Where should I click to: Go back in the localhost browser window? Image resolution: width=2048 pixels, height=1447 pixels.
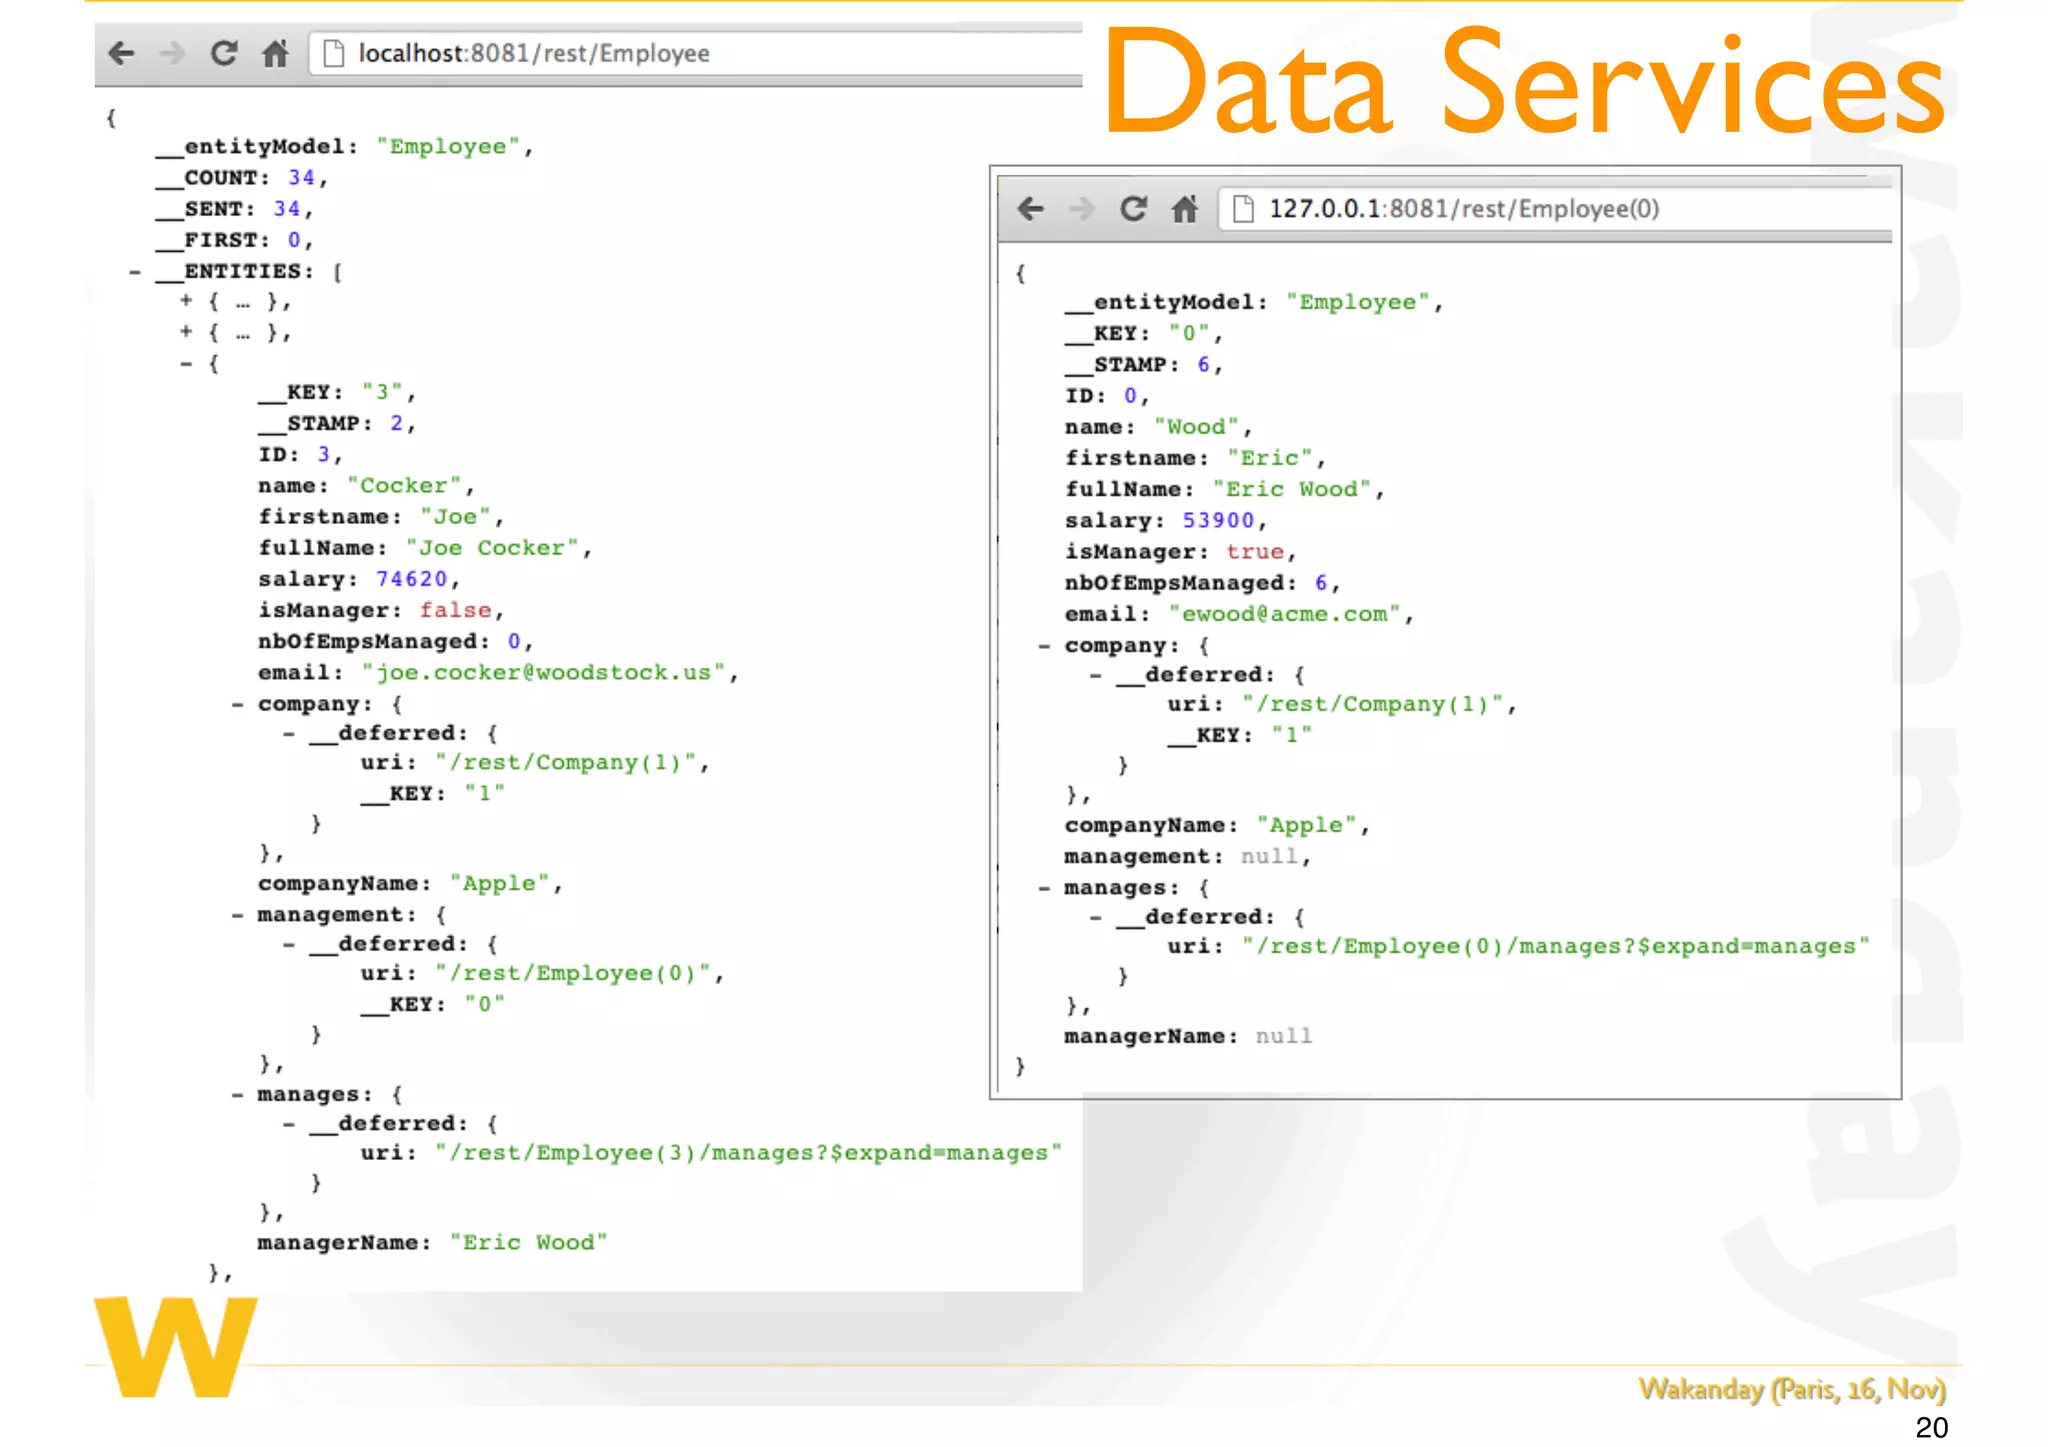click(121, 53)
